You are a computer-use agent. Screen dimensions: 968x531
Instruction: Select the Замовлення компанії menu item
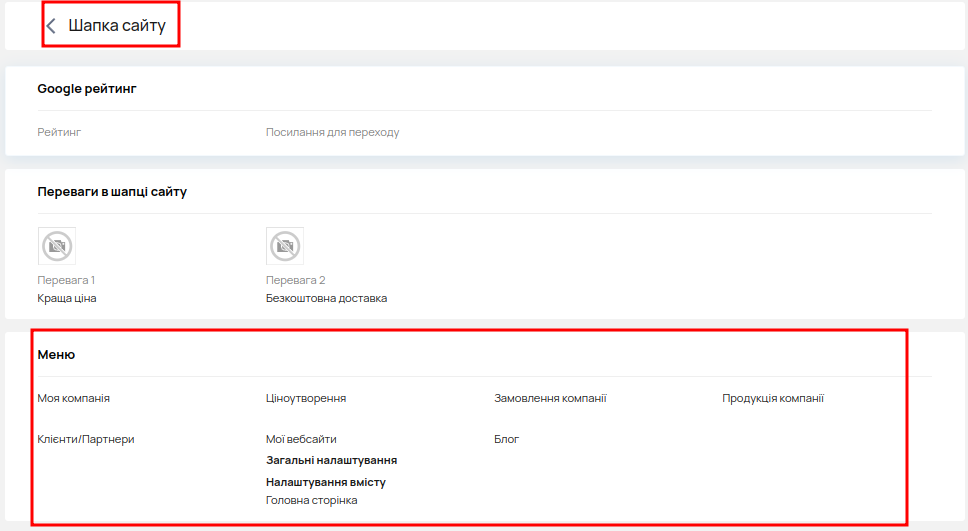[550, 398]
